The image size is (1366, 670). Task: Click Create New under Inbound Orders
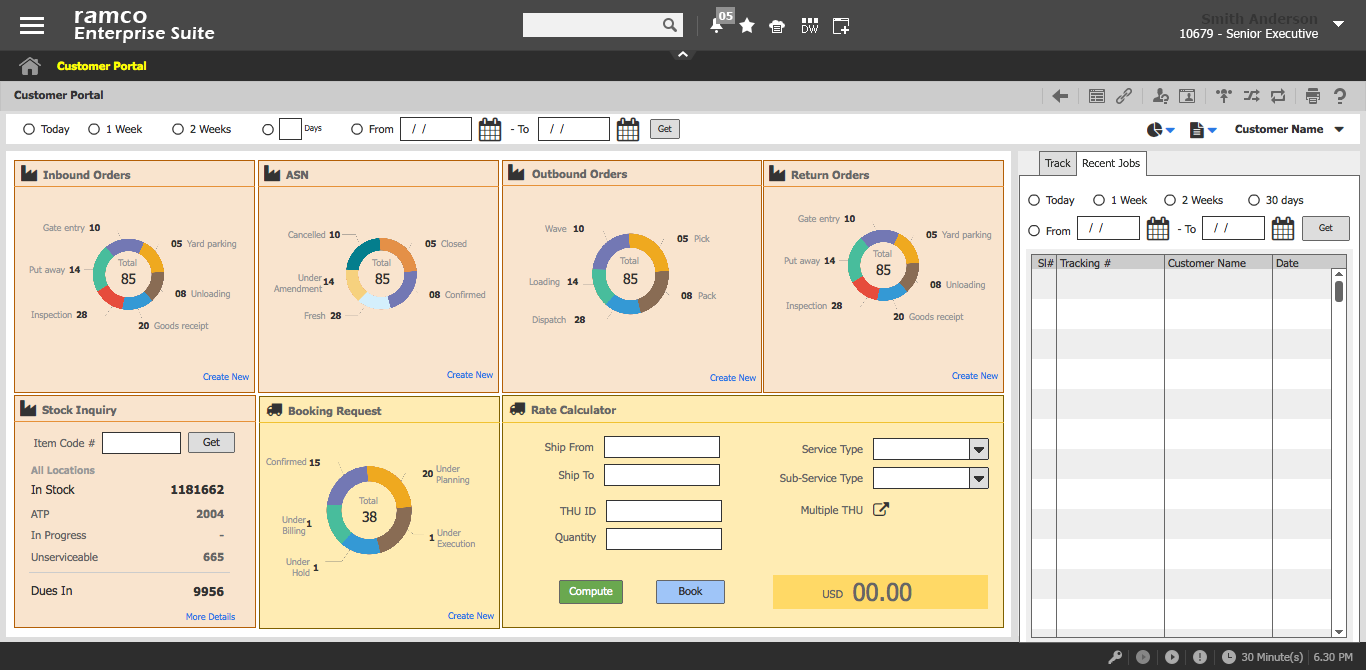click(x=225, y=376)
